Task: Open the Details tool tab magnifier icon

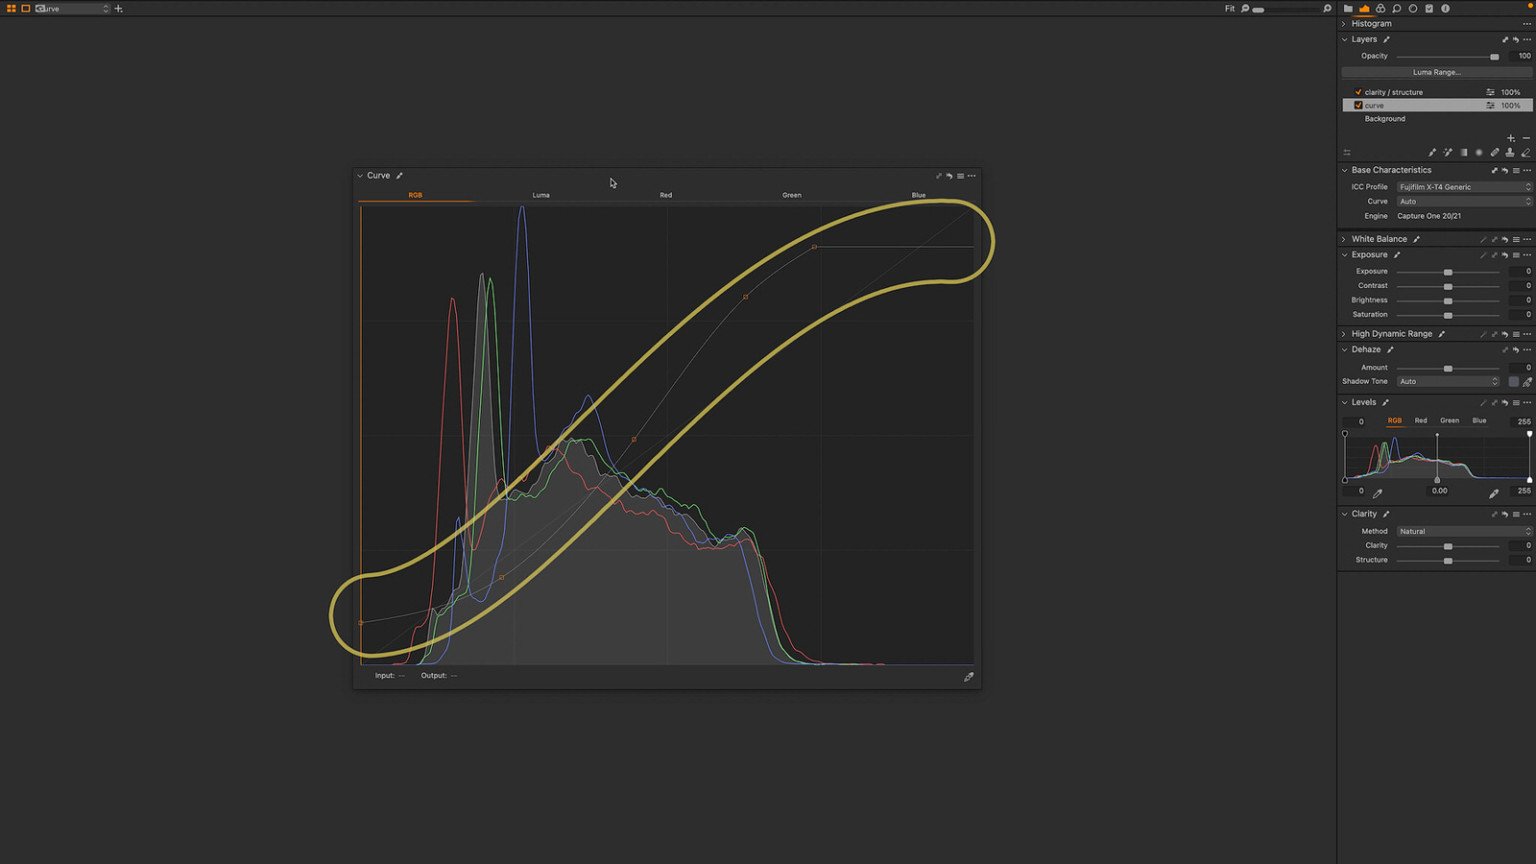Action: click(1396, 8)
